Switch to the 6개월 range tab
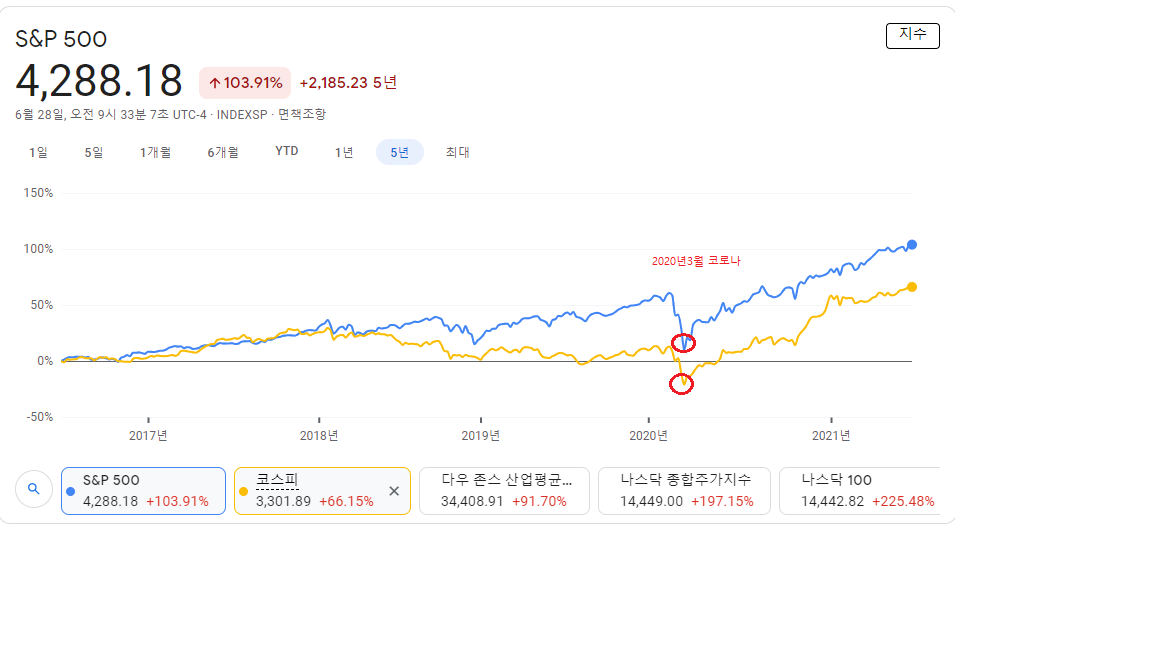 [x=223, y=152]
